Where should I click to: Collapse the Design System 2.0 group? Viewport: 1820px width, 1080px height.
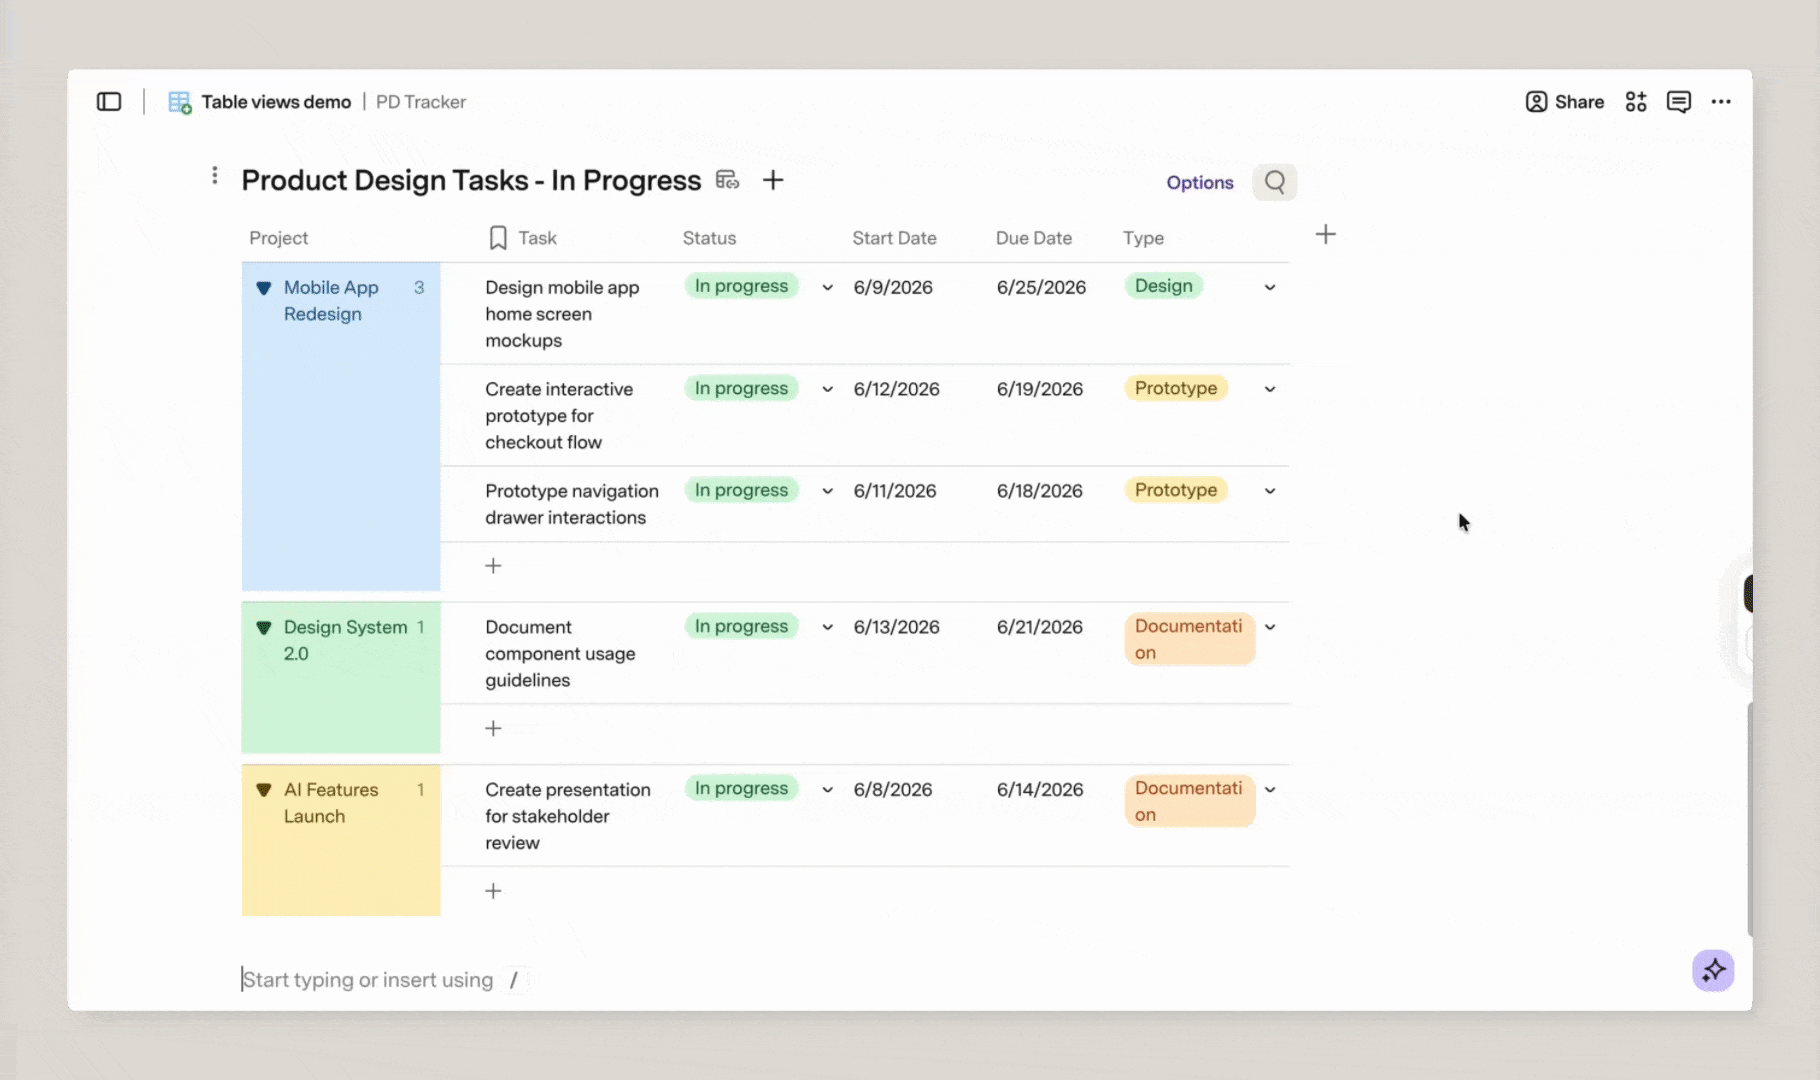click(264, 628)
